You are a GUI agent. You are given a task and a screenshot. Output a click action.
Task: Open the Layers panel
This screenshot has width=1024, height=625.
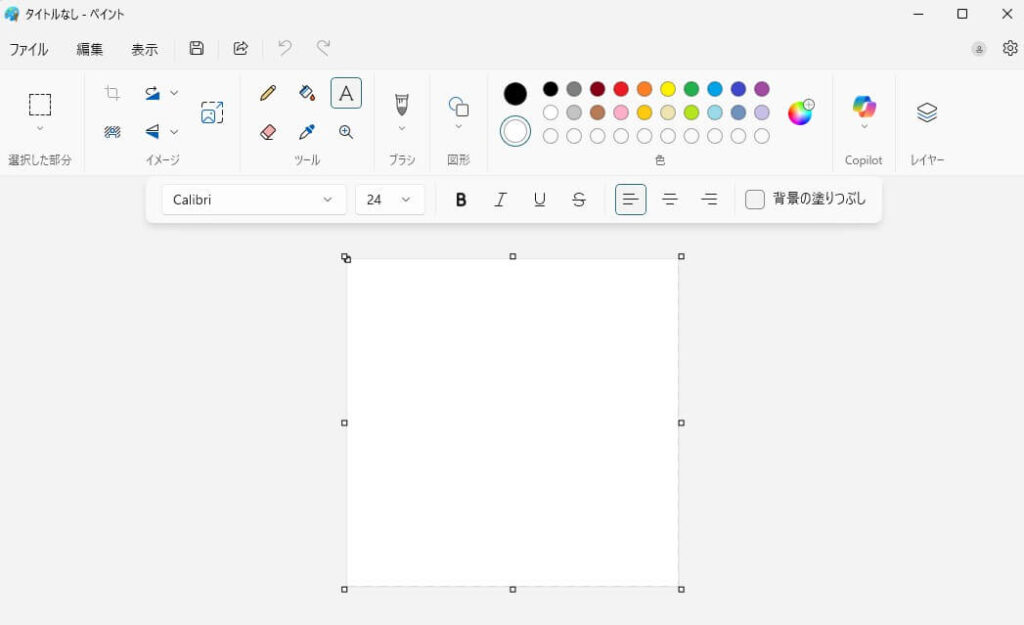pos(927,113)
